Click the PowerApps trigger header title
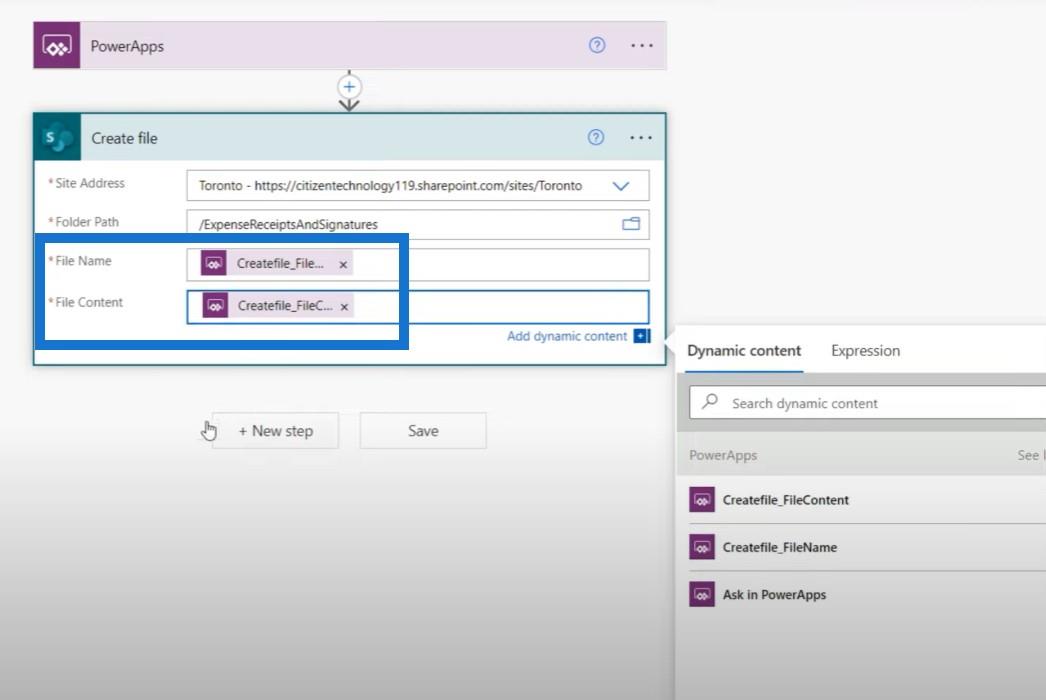The height and width of the screenshot is (700, 1046). click(127, 46)
